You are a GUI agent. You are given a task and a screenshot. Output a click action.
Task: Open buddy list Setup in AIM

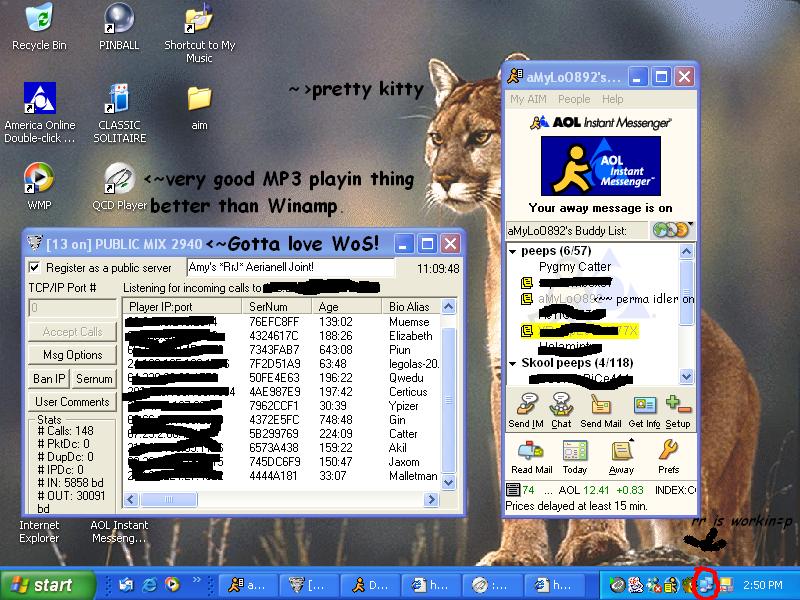pos(678,405)
